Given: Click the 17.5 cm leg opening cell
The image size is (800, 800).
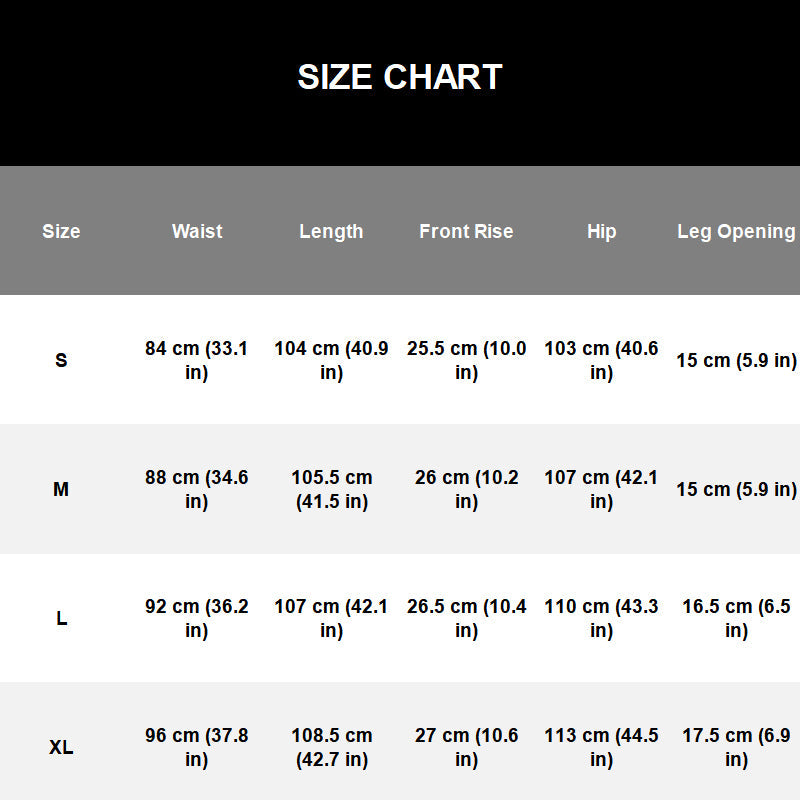Looking at the screenshot, I should 736,747.
